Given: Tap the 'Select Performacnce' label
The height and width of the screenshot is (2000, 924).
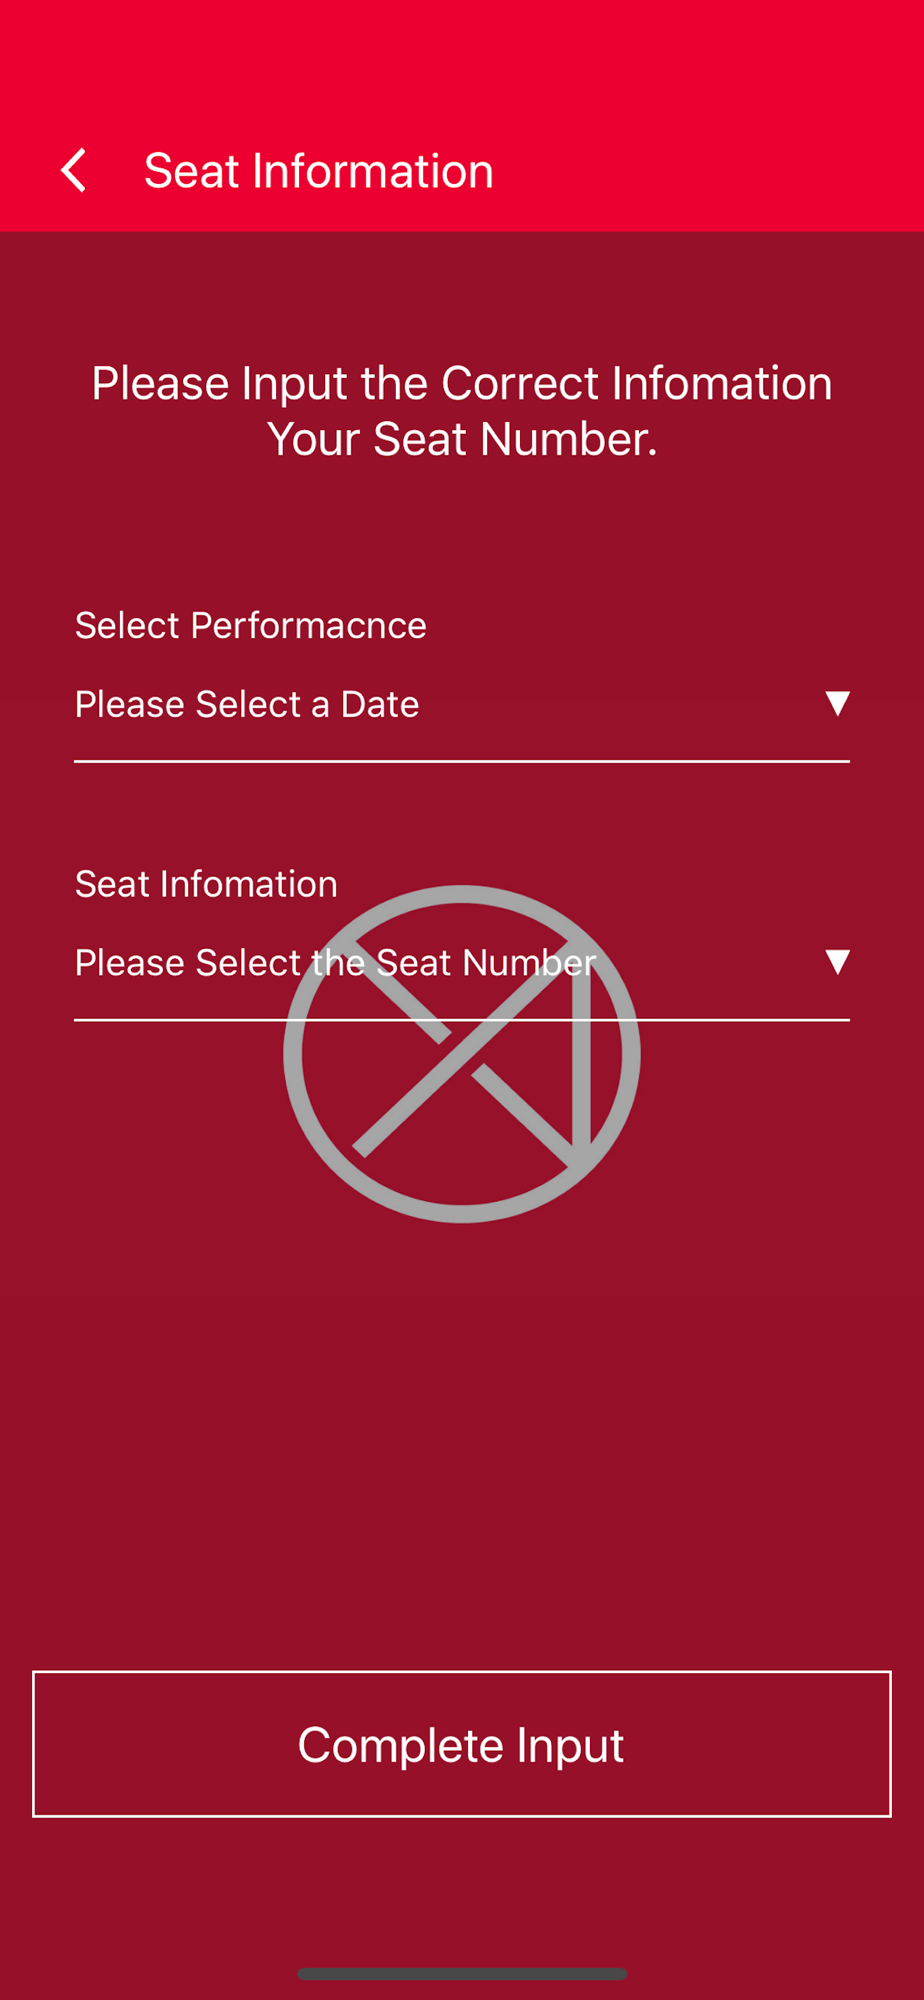Looking at the screenshot, I should pos(251,626).
